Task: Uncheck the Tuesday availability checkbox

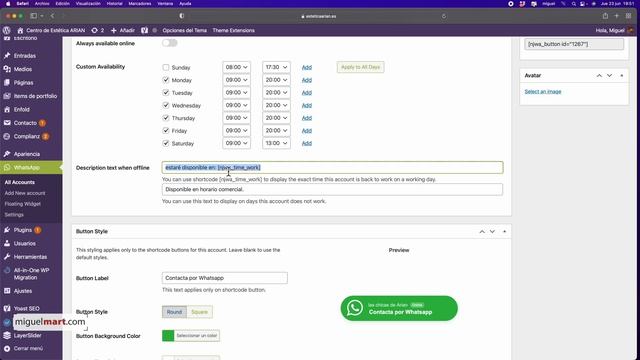Action: coord(166,93)
